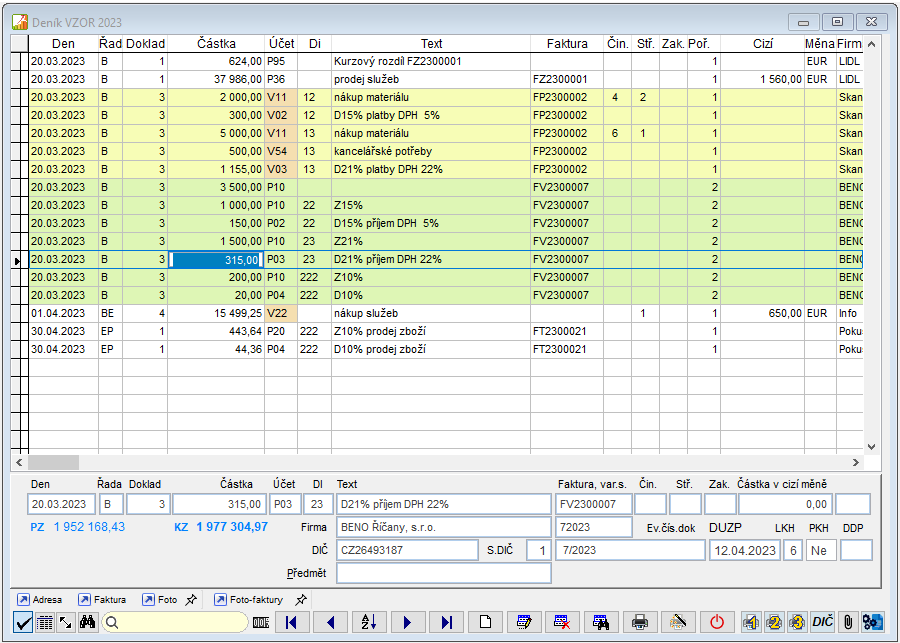Click the empty Předmět input field
The height and width of the screenshot is (643, 900).
(x=444, y=573)
